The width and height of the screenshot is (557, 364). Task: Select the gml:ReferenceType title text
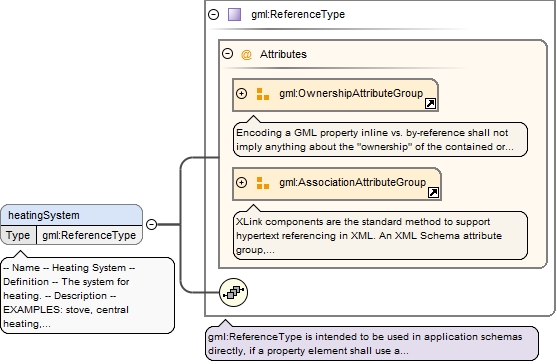click(298, 14)
